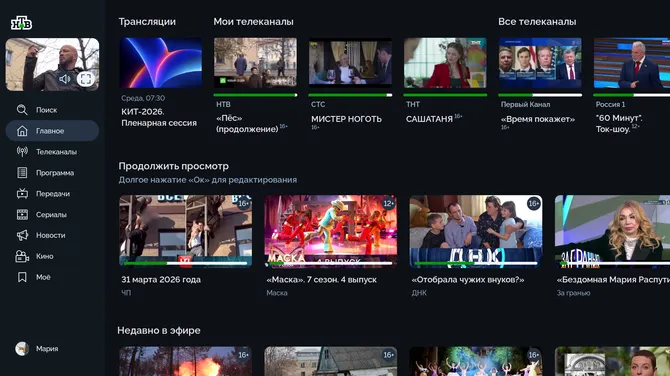Click Первый Канал progress bar
The width and height of the screenshot is (670, 376).
540,95
